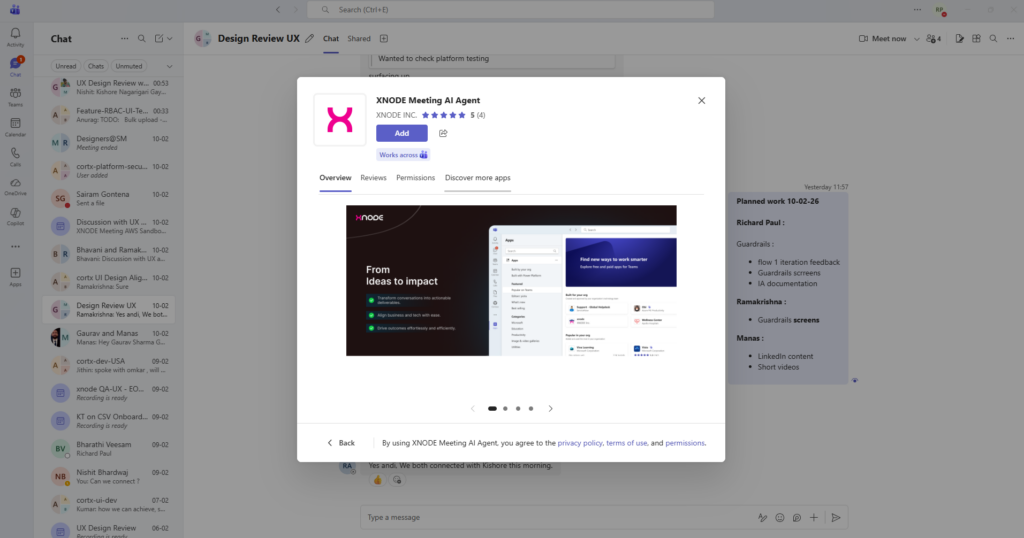Click the Add button for XNODE agent
The height and width of the screenshot is (538, 1024).
click(x=401, y=133)
